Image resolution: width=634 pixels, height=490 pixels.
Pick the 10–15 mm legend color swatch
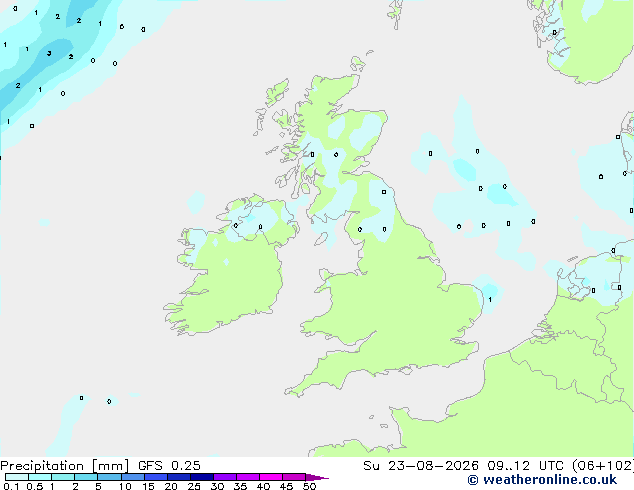pos(132,477)
